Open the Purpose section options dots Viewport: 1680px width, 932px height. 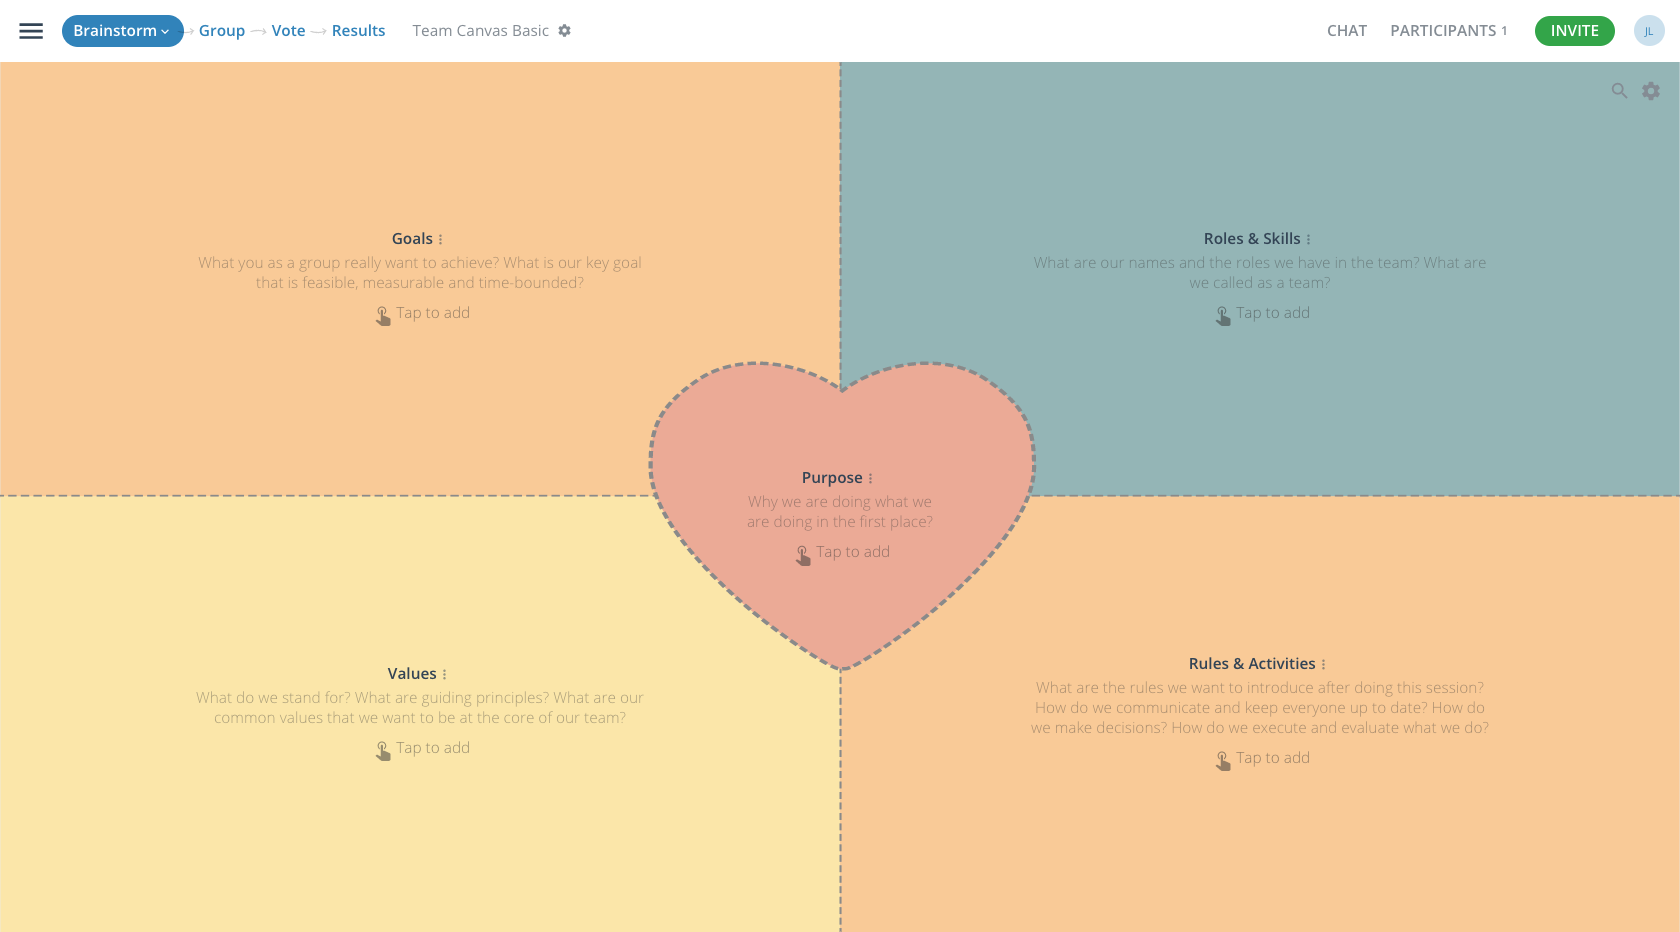coord(870,478)
